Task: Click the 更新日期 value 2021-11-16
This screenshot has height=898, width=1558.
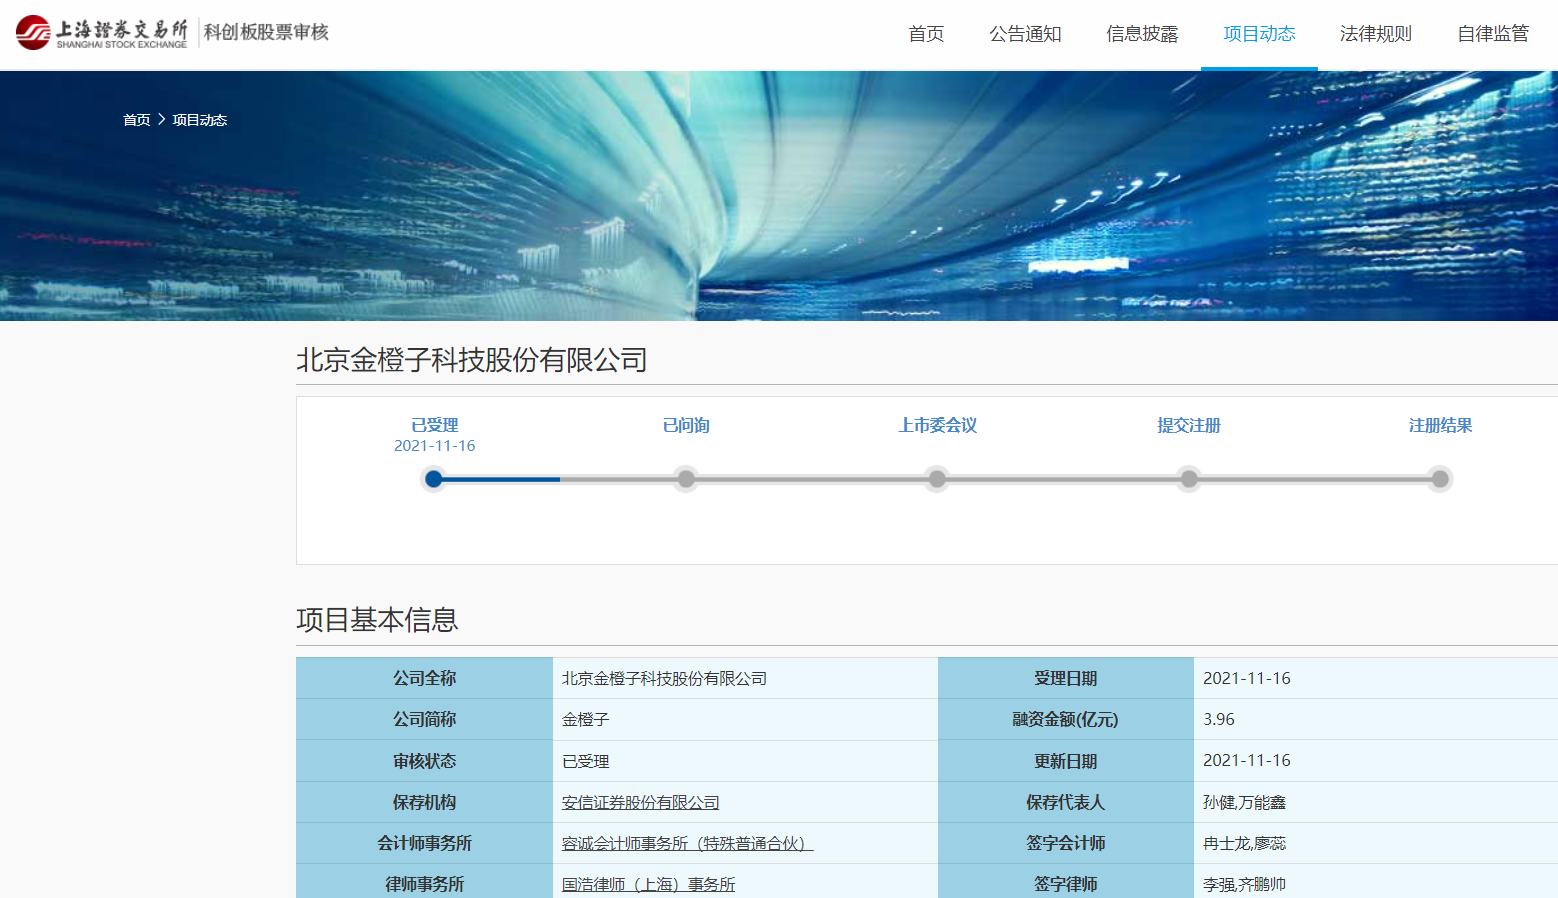Action: click(x=1247, y=760)
